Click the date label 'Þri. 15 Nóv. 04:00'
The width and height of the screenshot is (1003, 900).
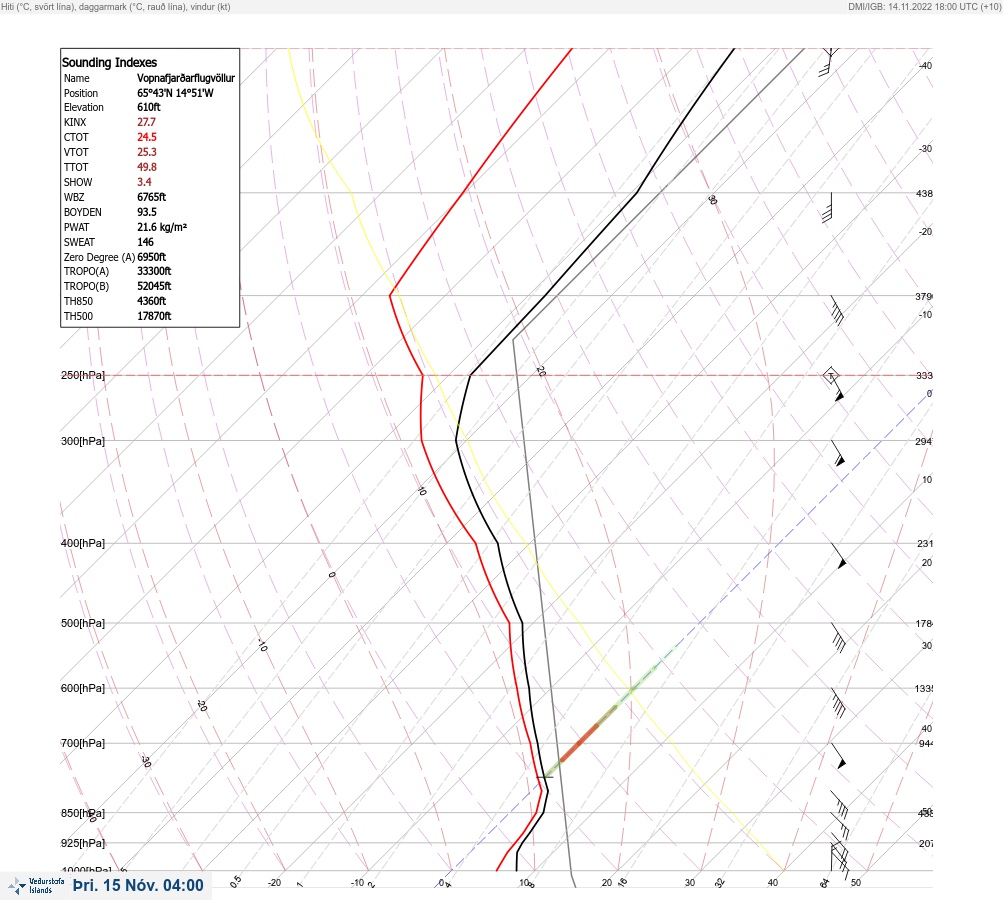click(138, 885)
